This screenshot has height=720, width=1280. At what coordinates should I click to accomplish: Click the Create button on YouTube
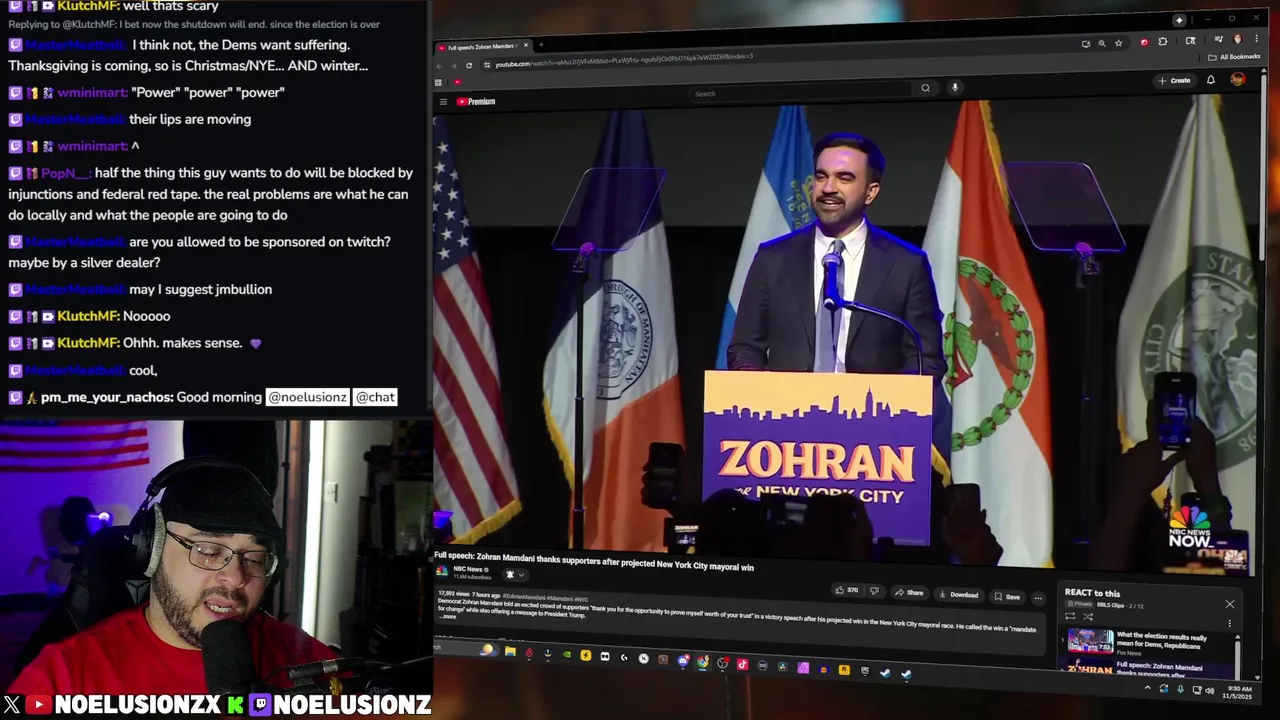(x=1175, y=80)
